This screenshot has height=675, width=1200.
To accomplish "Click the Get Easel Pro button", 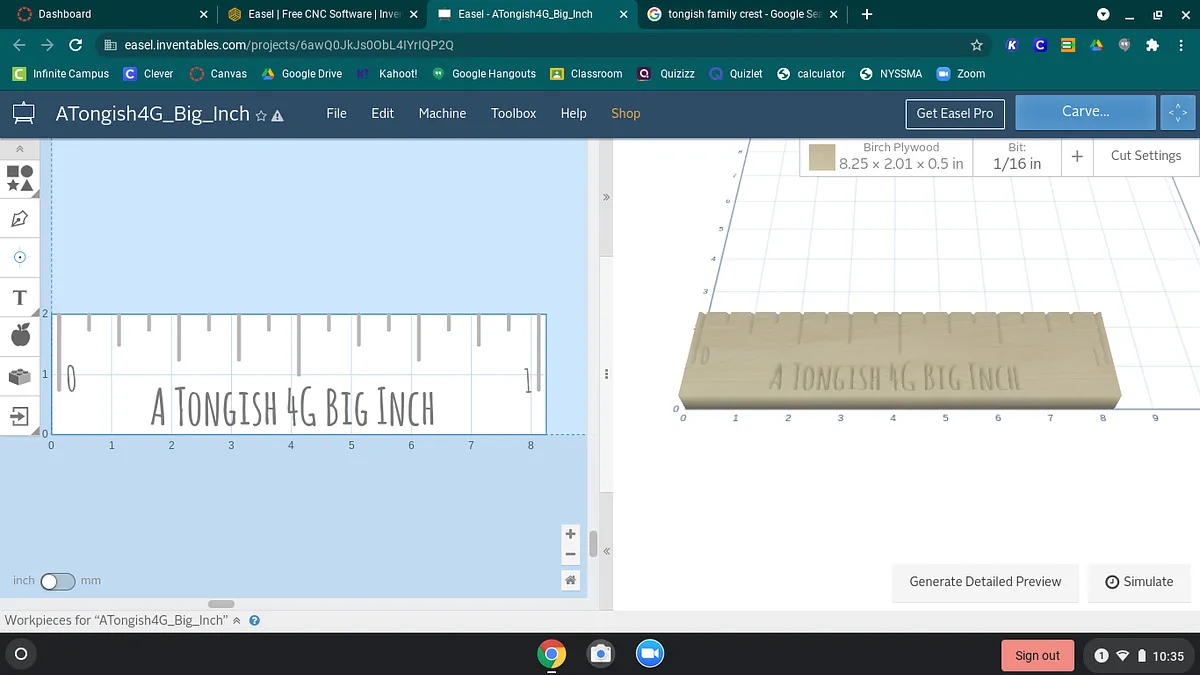I will pyautogui.click(x=954, y=113).
